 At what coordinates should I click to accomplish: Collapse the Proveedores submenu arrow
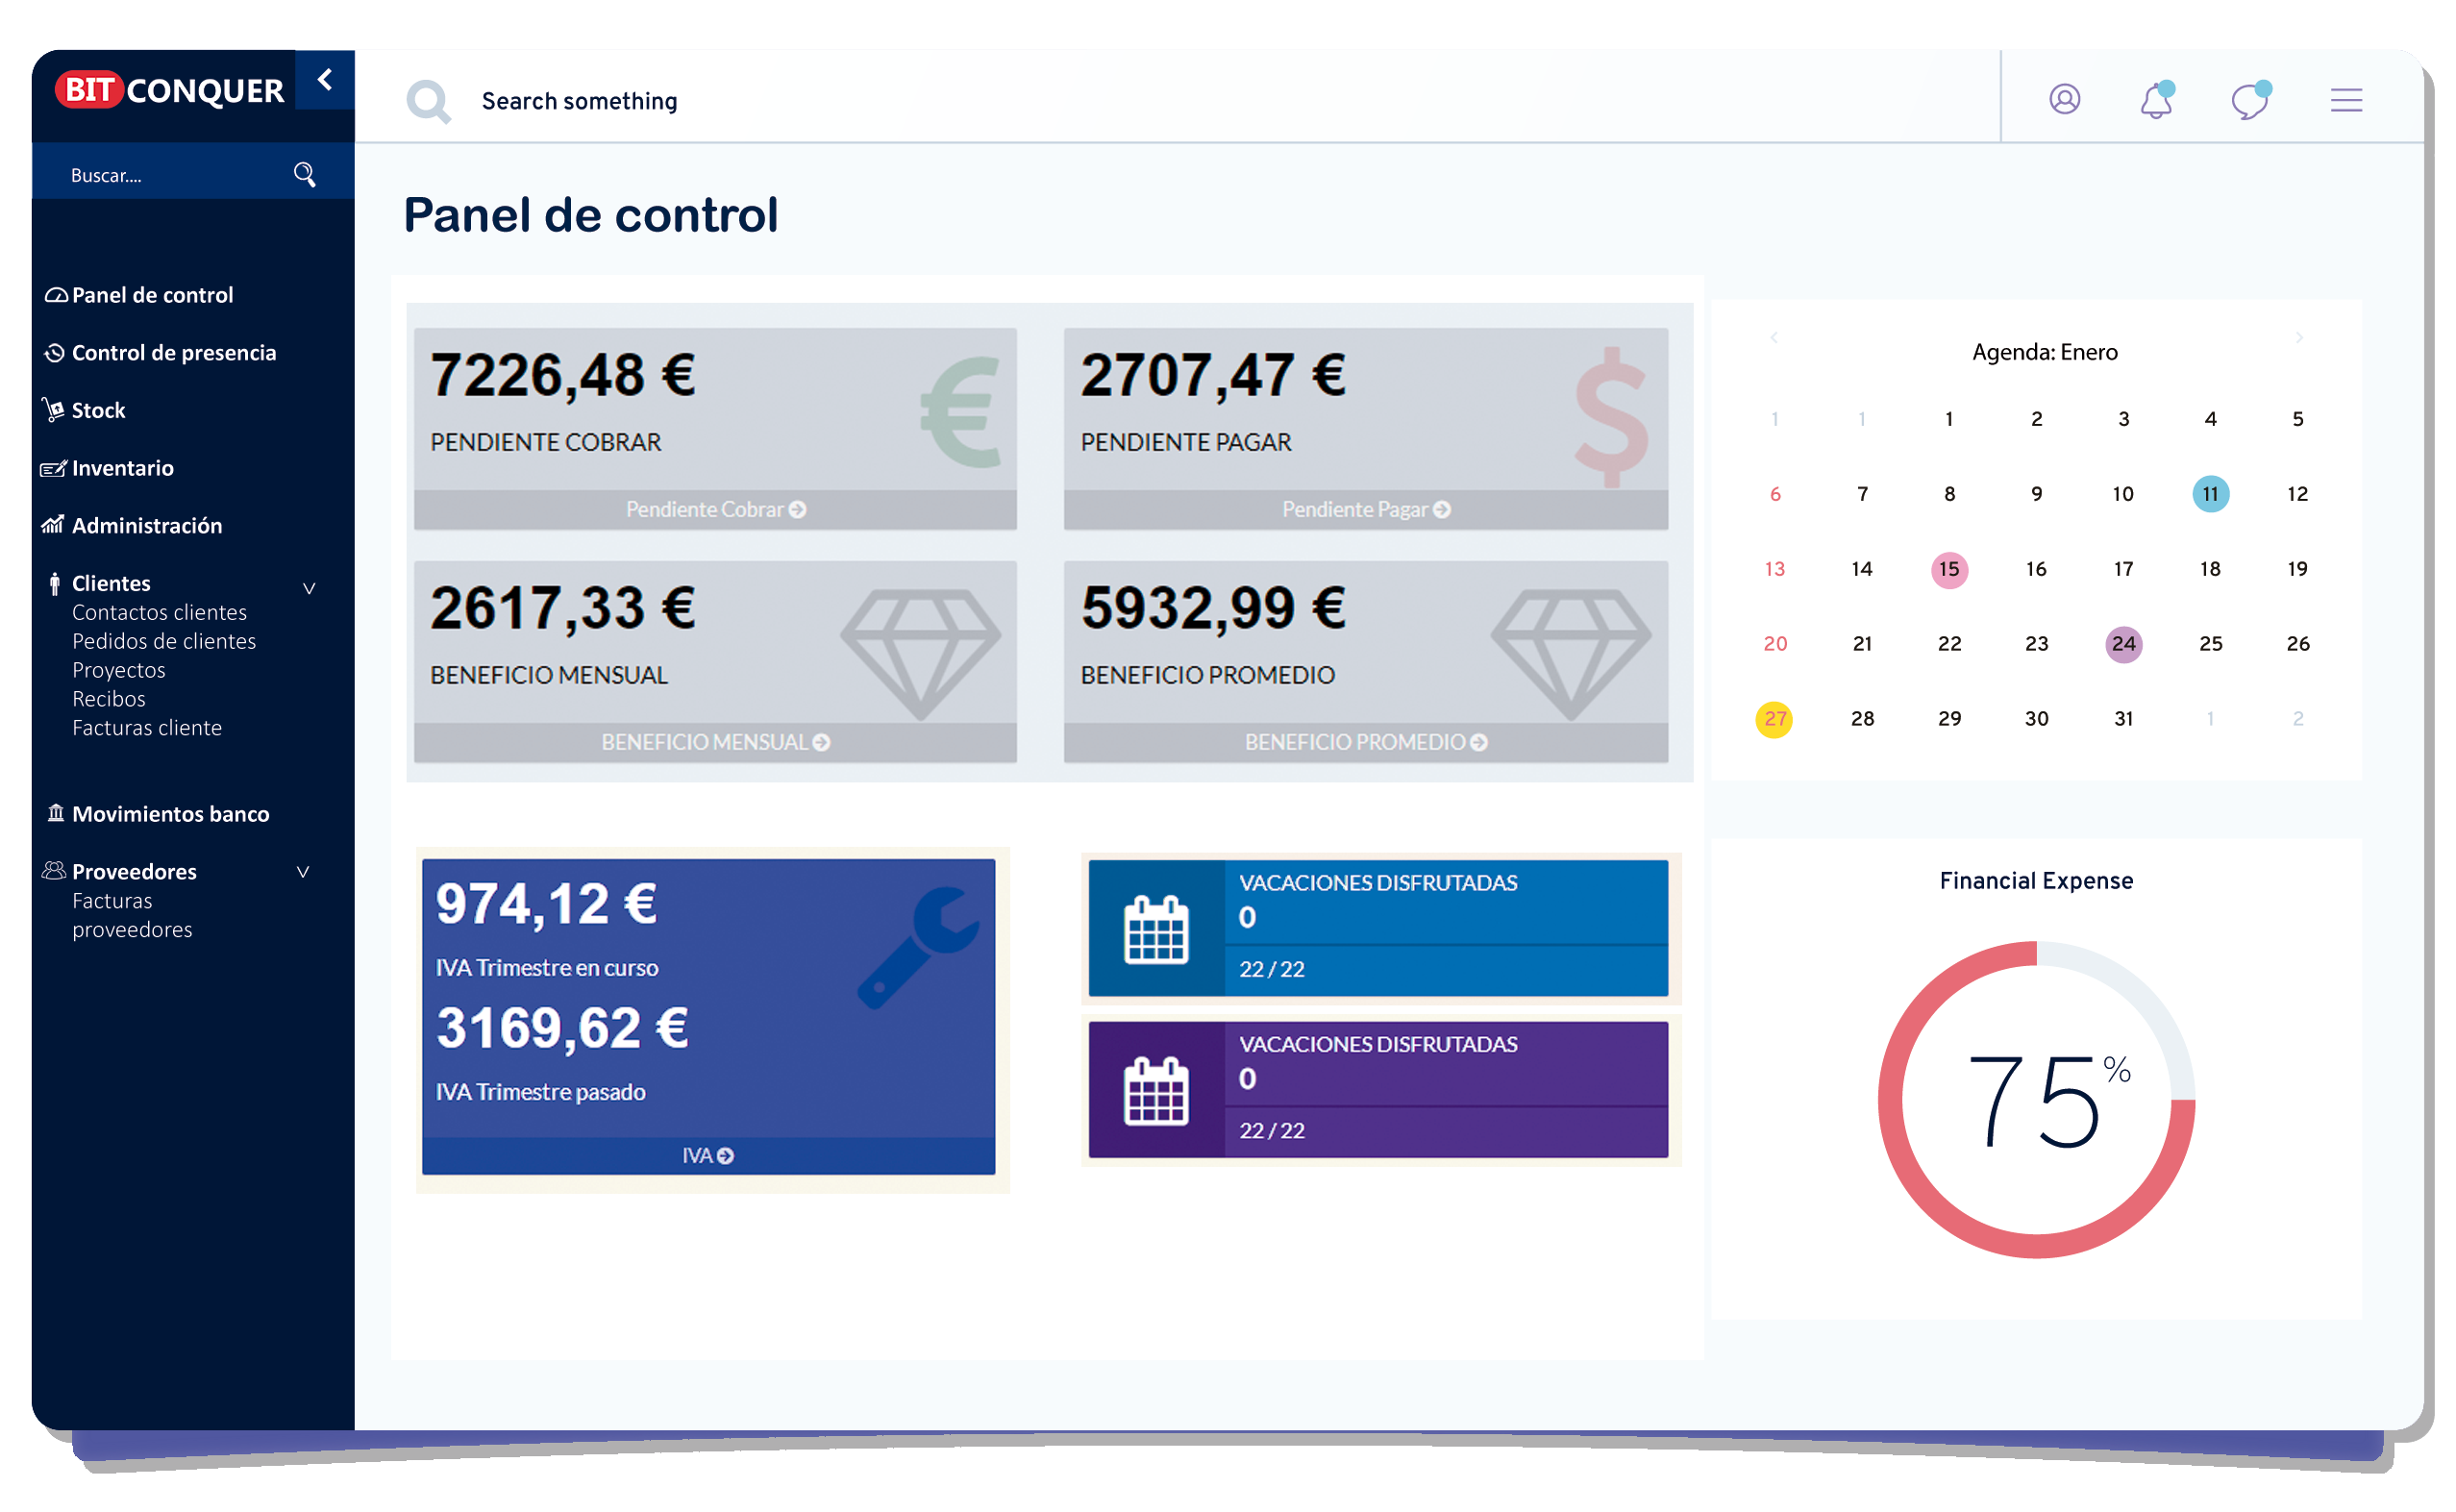coord(303,872)
